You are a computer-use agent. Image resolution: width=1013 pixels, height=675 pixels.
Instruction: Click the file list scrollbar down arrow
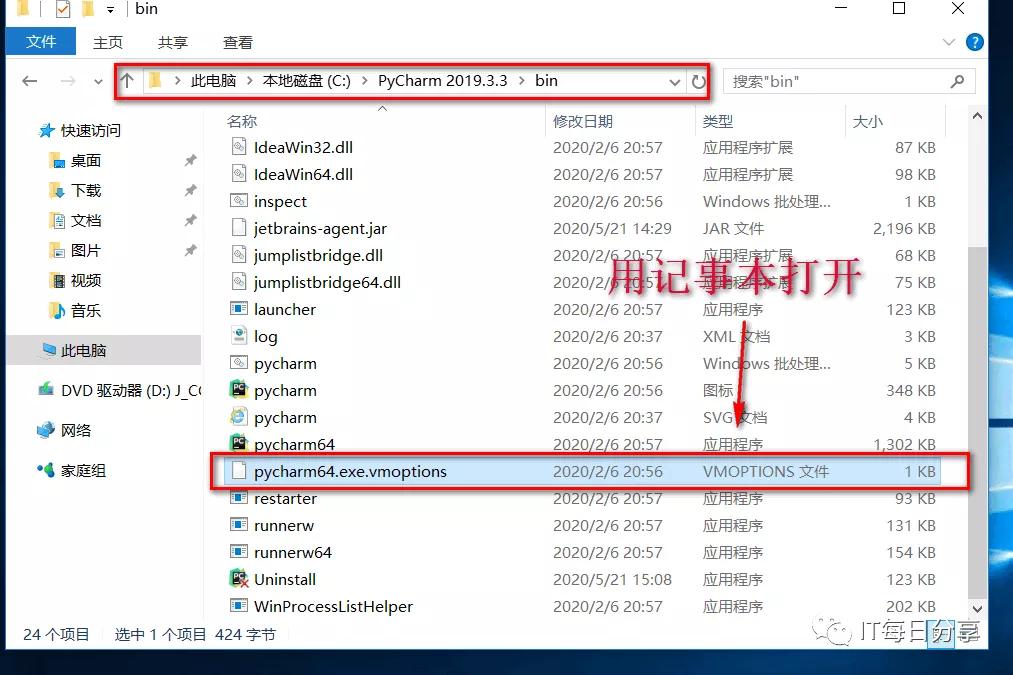coord(977,608)
